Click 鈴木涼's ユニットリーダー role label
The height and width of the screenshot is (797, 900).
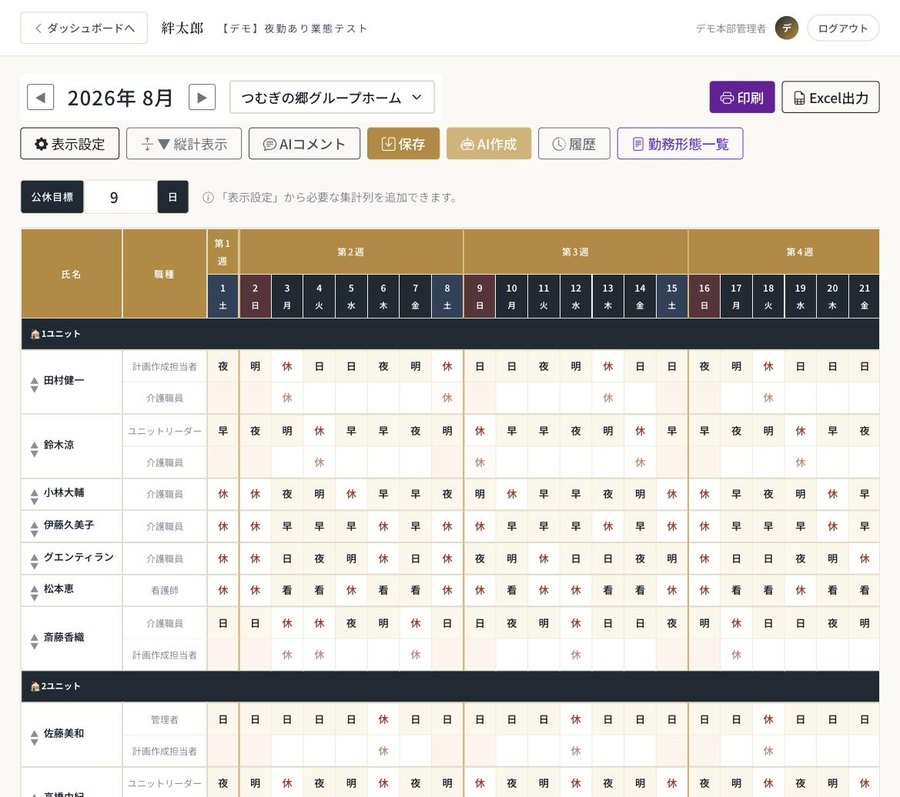point(164,431)
